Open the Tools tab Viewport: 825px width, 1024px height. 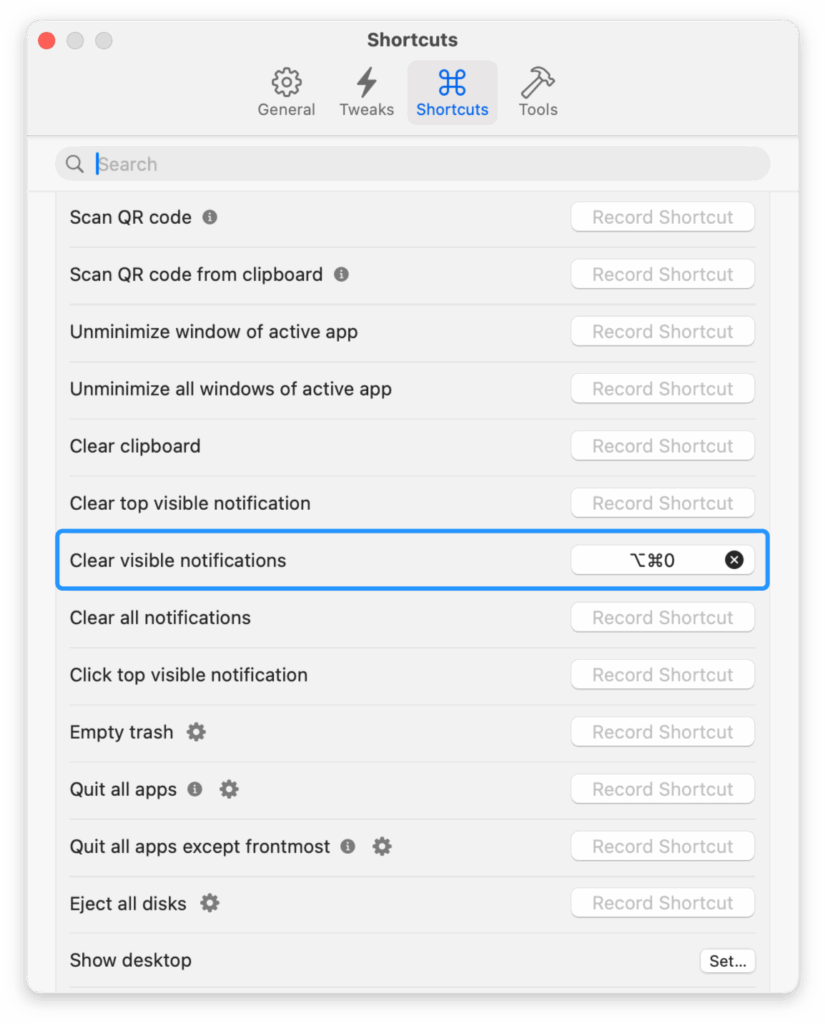pyautogui.click(x=537, y=93)
